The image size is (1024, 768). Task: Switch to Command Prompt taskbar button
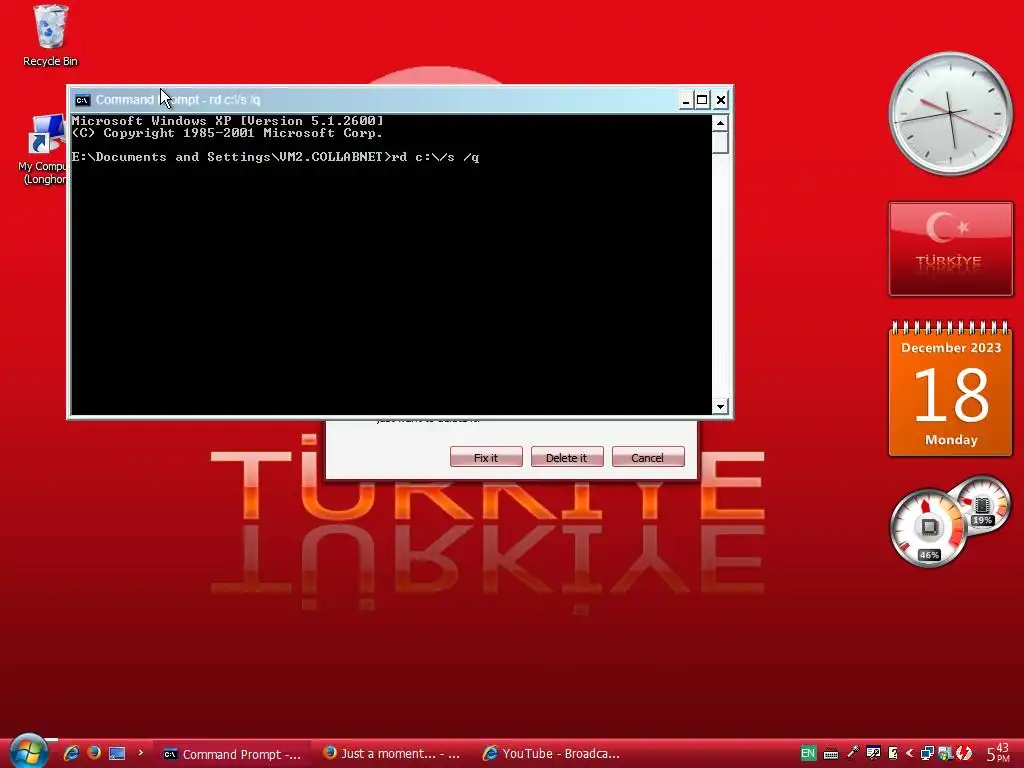coord(231,754)
